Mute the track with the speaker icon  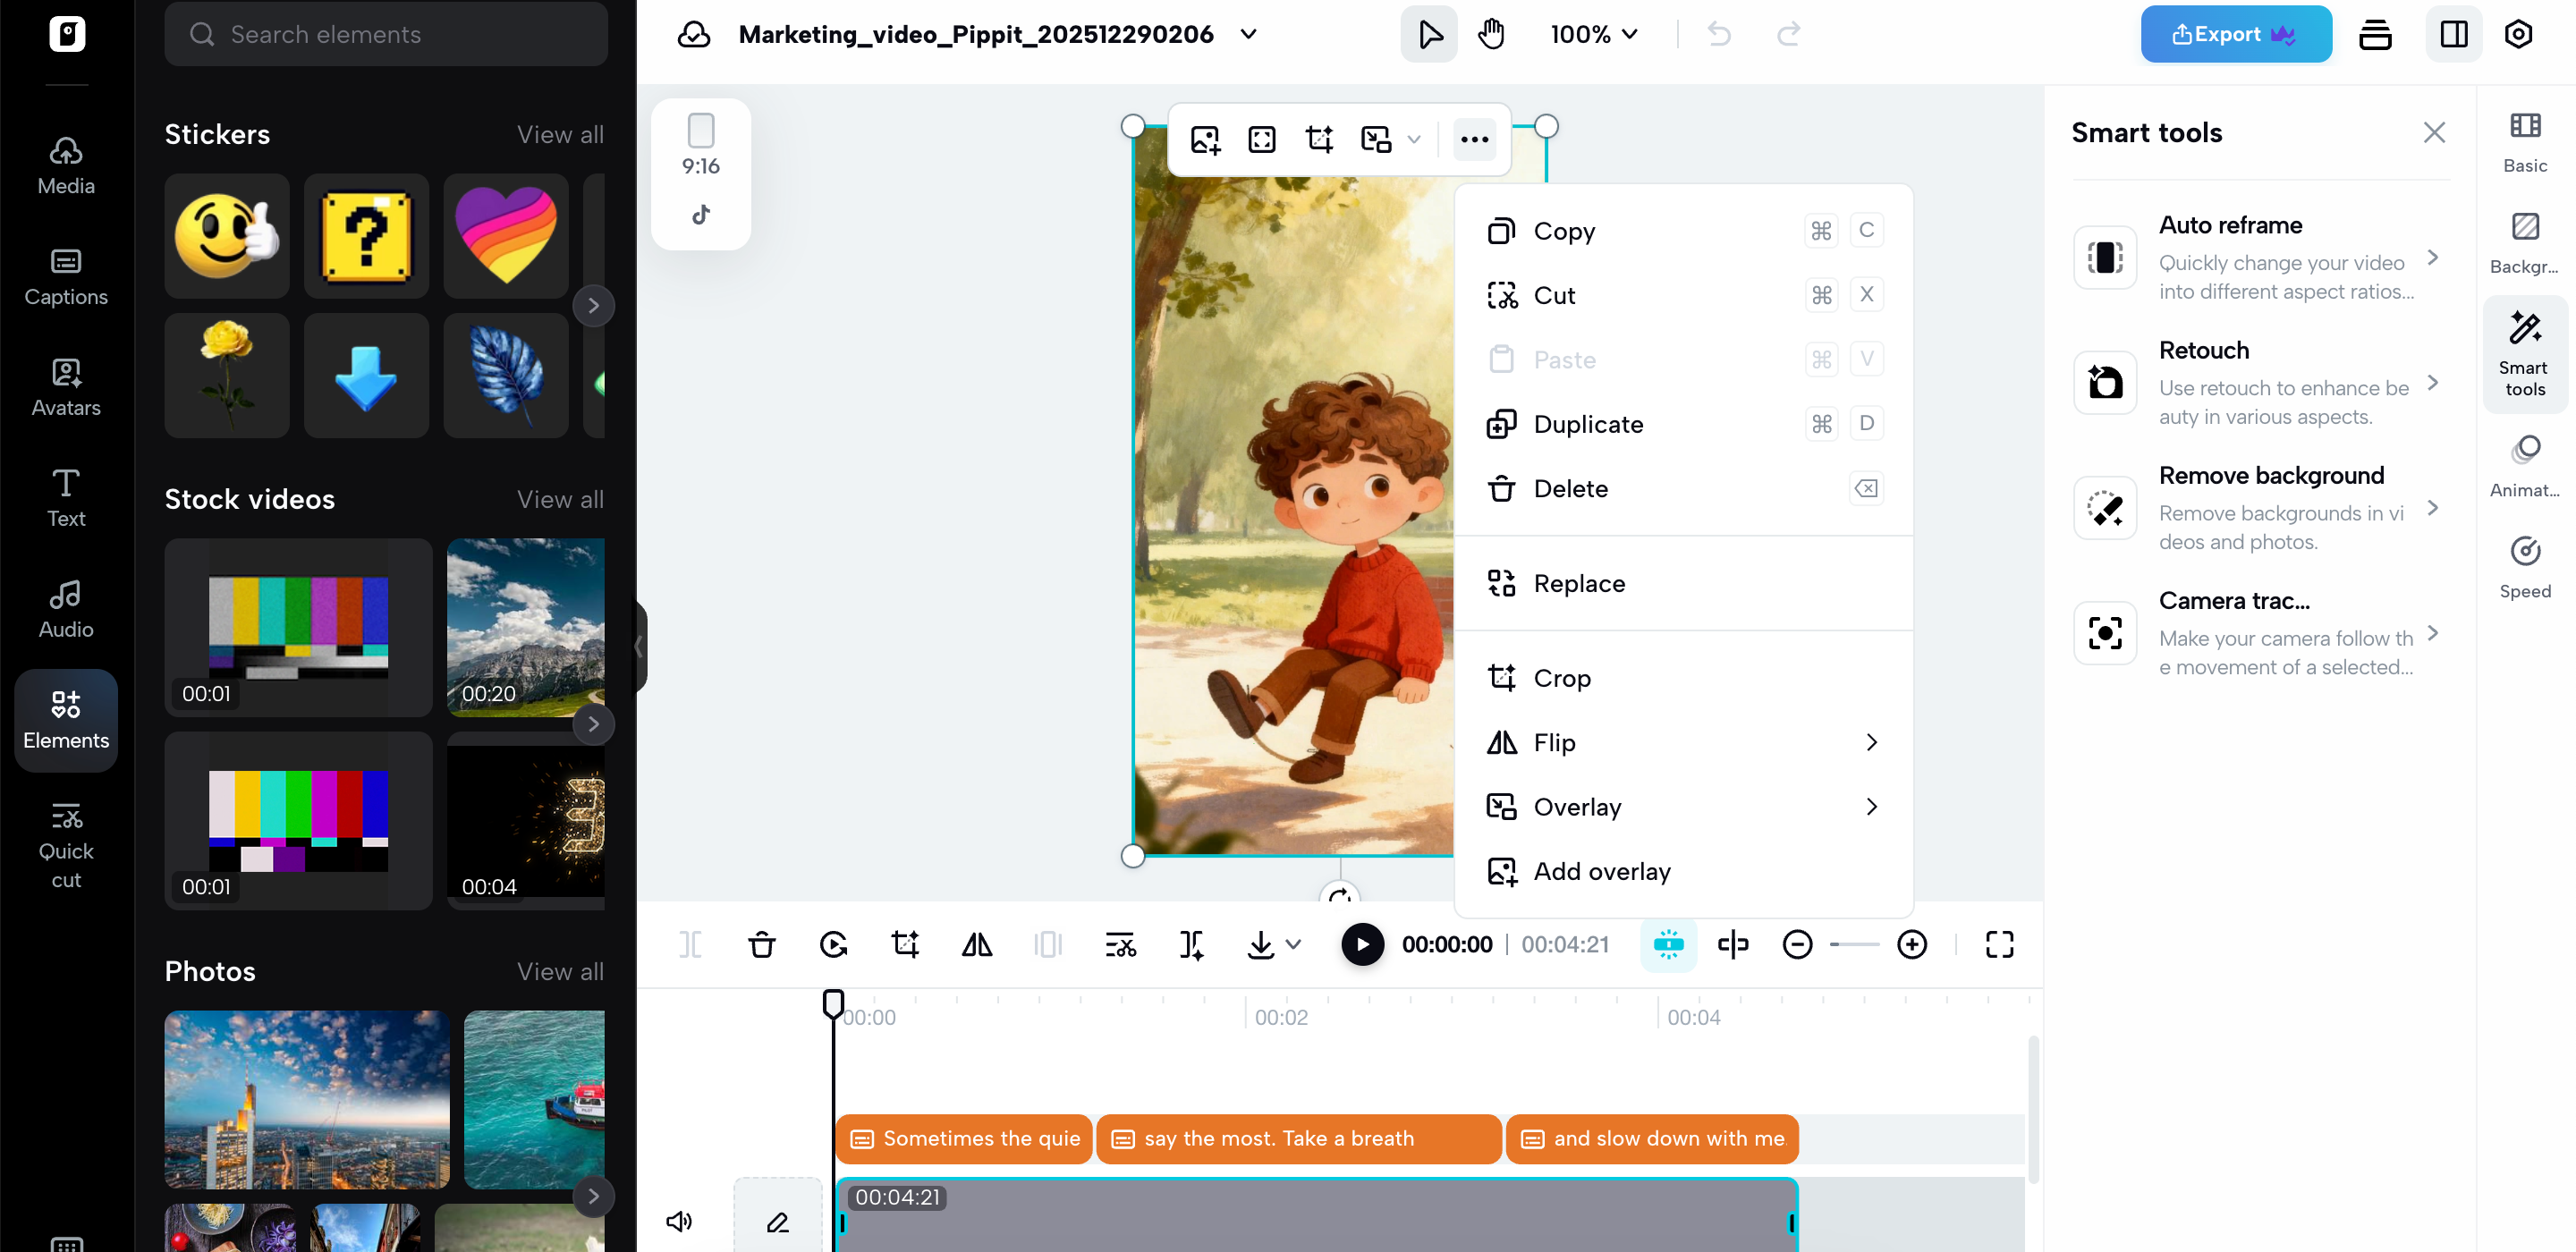[x=680, y=1220]
